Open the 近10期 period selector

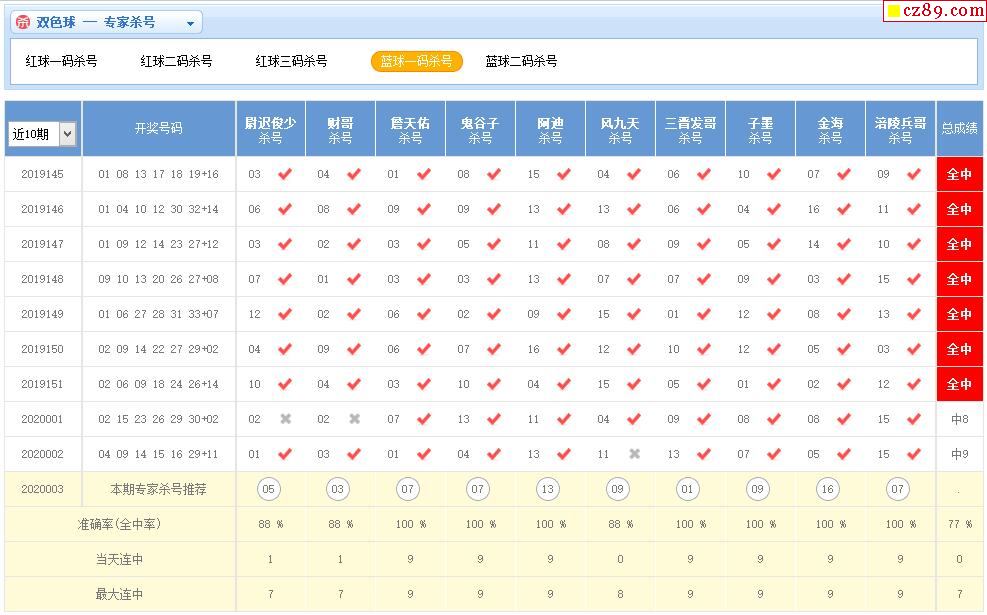tap(42, 134)
